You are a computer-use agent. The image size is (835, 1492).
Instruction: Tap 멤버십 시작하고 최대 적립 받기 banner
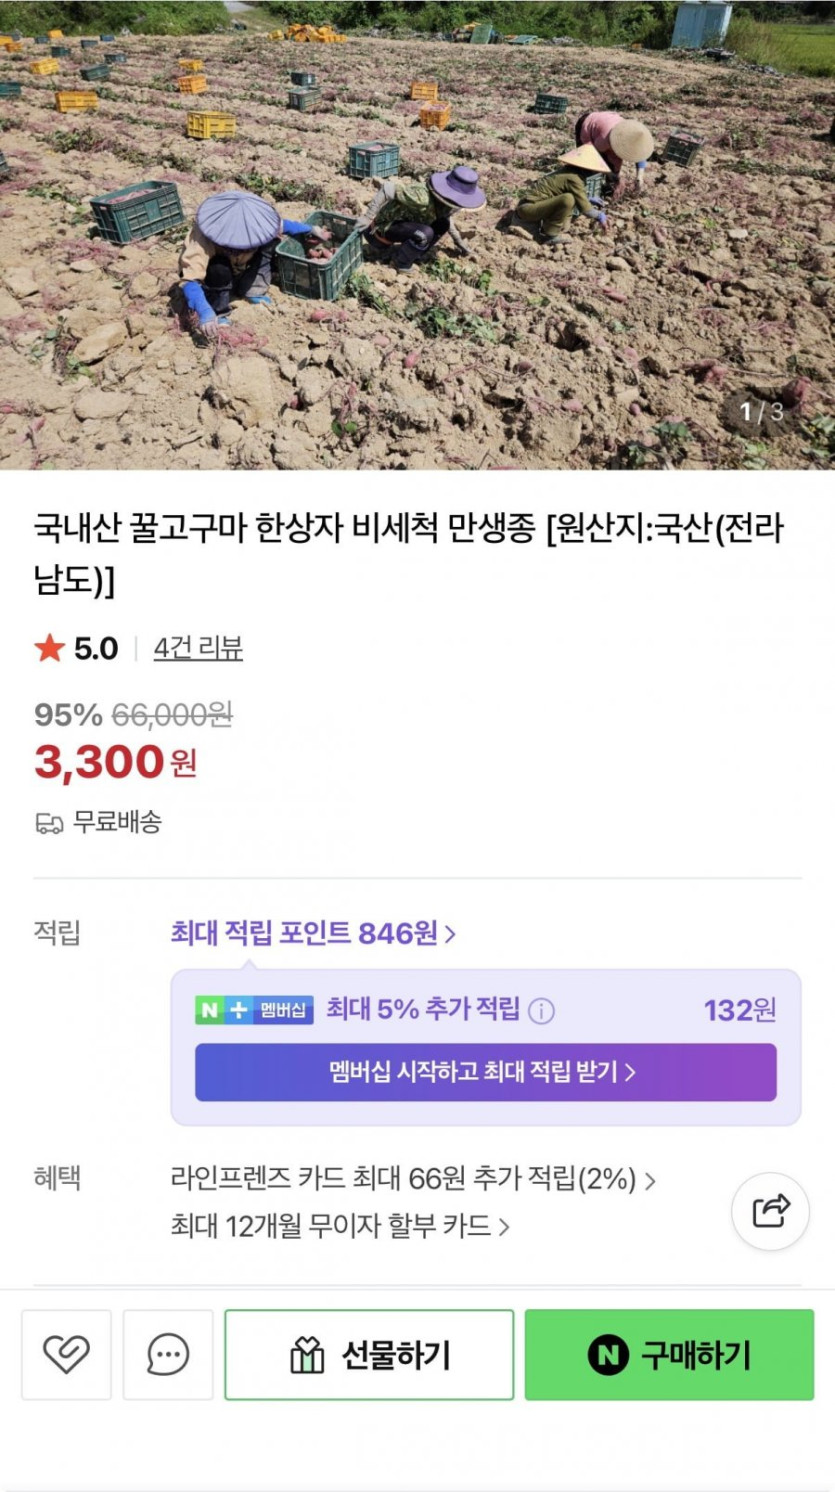click(485, 1072)
